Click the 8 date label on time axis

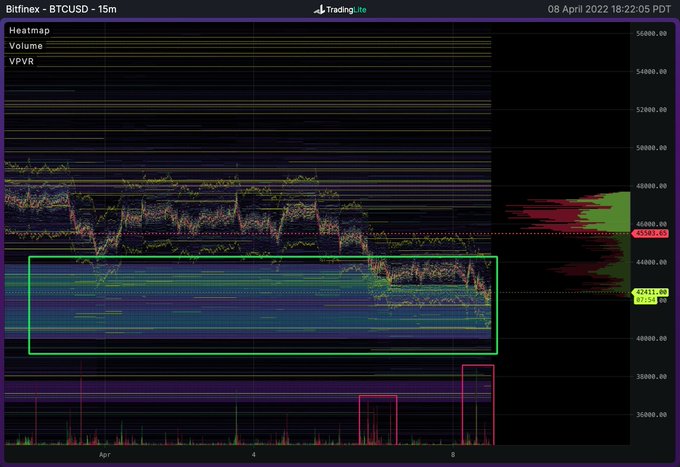tap(453, 455)
